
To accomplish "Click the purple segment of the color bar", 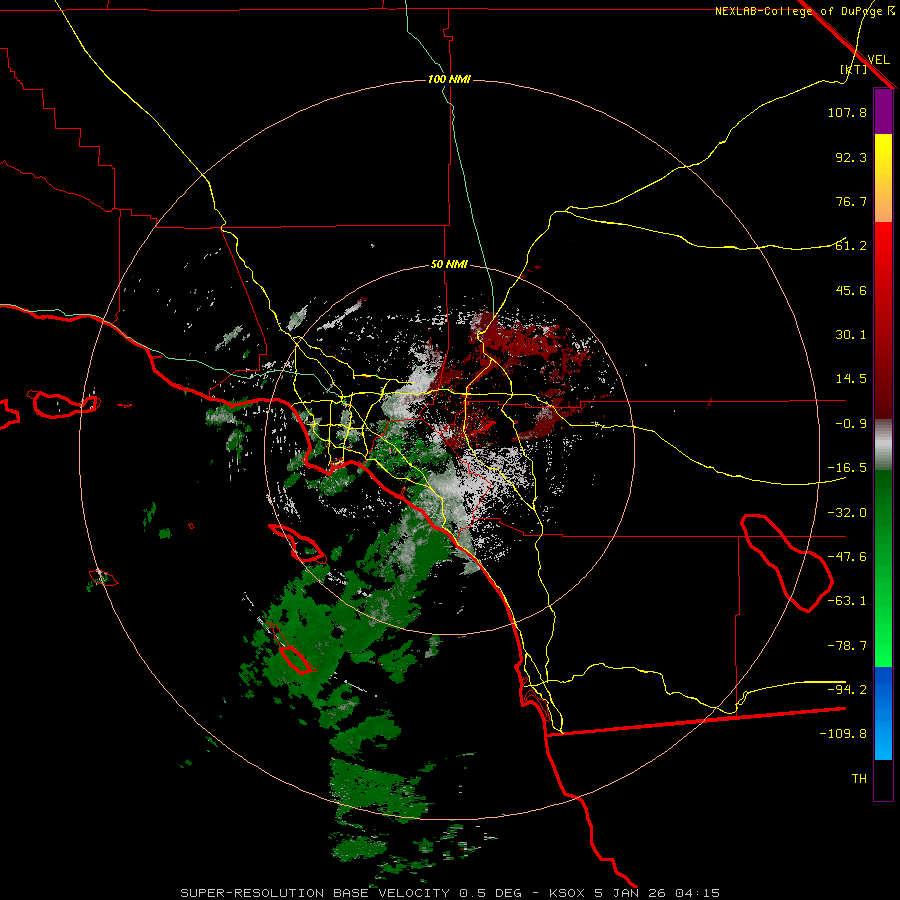I will pos(883,111).
